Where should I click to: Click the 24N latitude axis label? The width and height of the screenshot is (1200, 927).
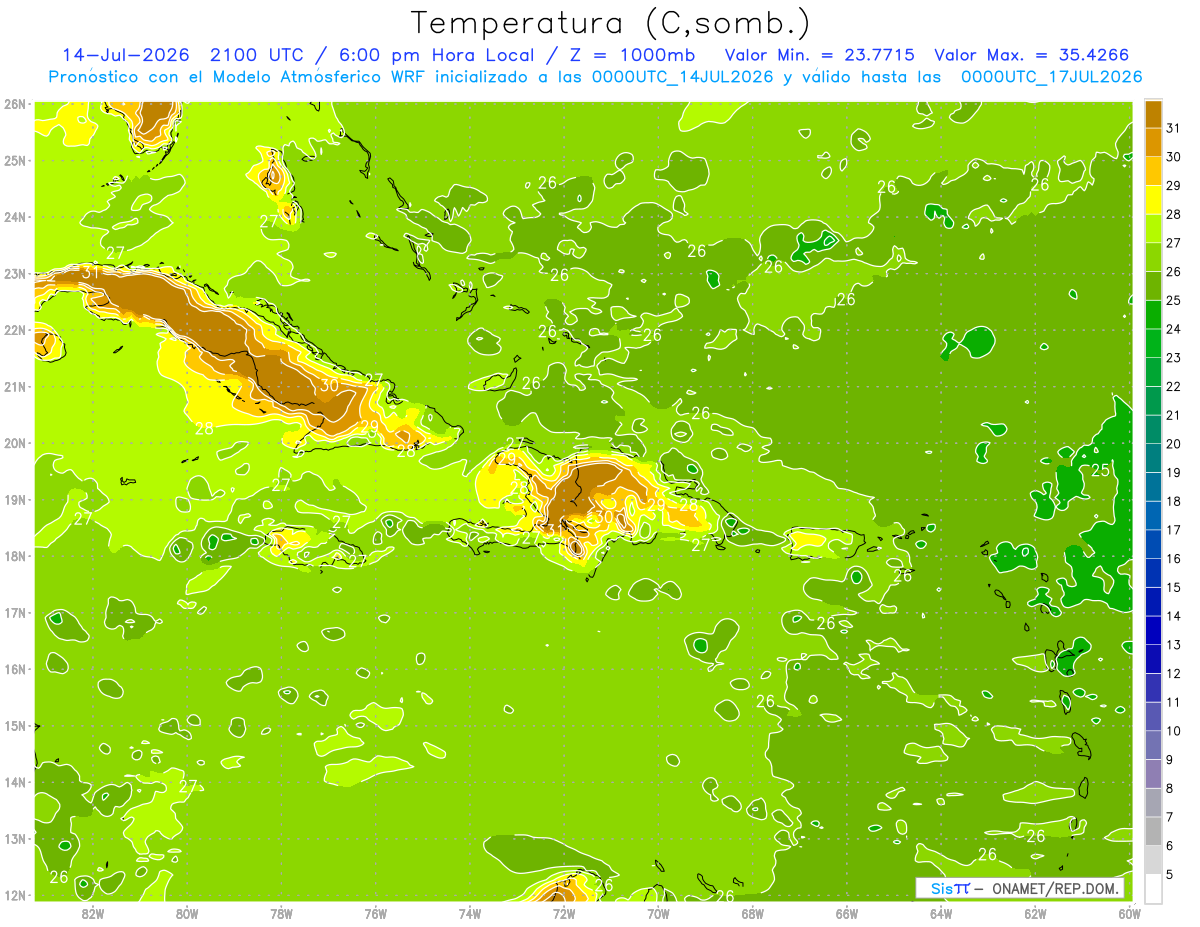tap(15, 217)
